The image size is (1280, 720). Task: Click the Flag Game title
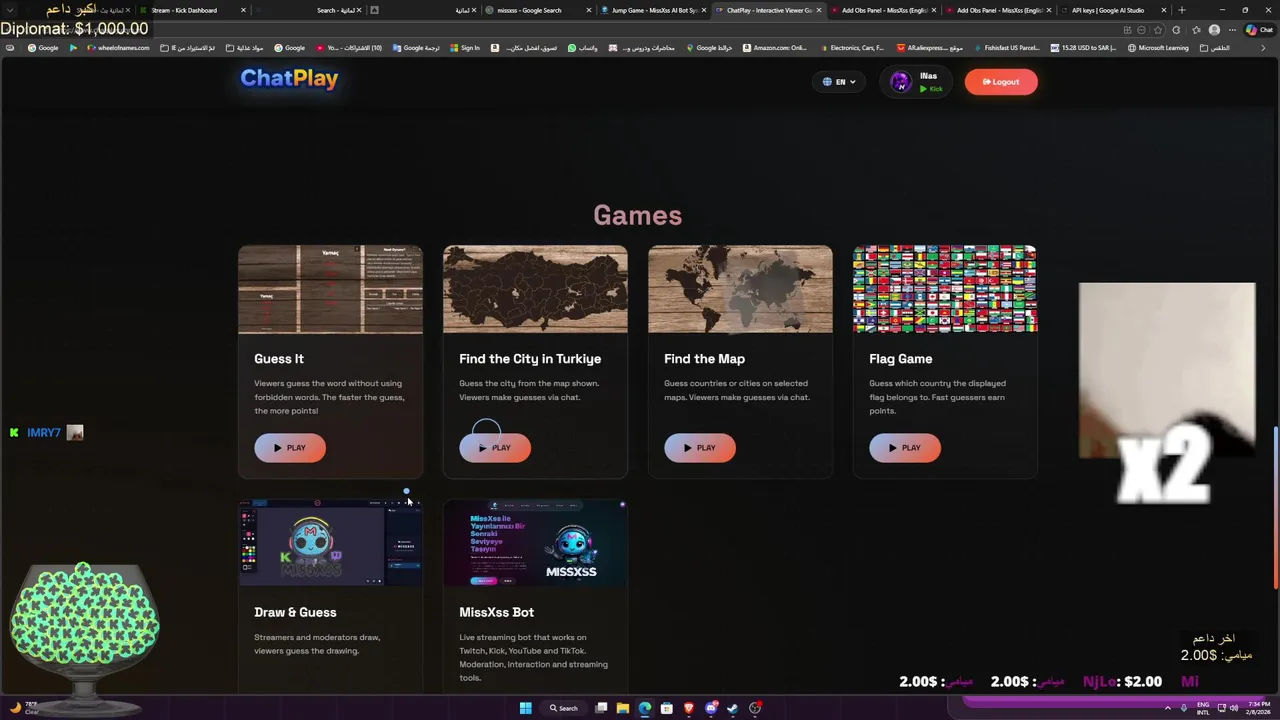(900, 358)
